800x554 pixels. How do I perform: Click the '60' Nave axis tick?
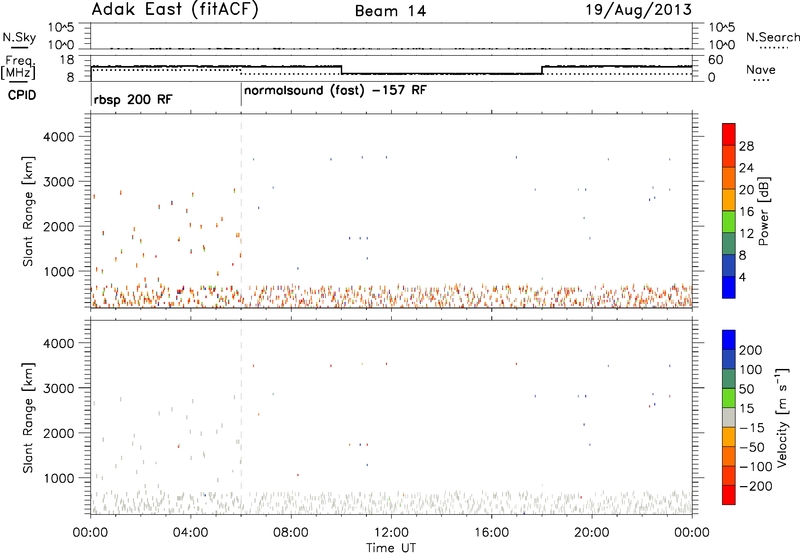click(715, 60)
